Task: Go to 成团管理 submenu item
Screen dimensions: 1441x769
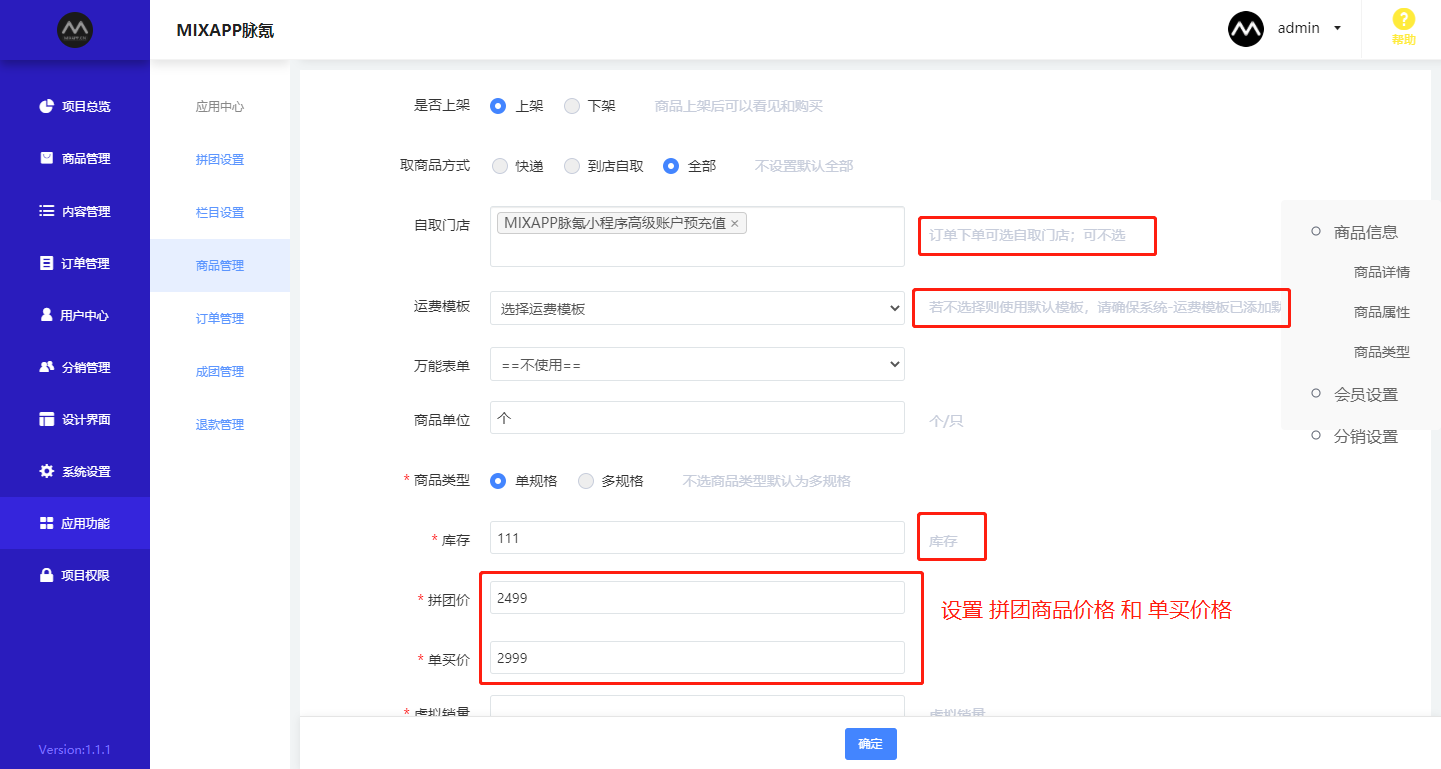Action: (220, 372)
